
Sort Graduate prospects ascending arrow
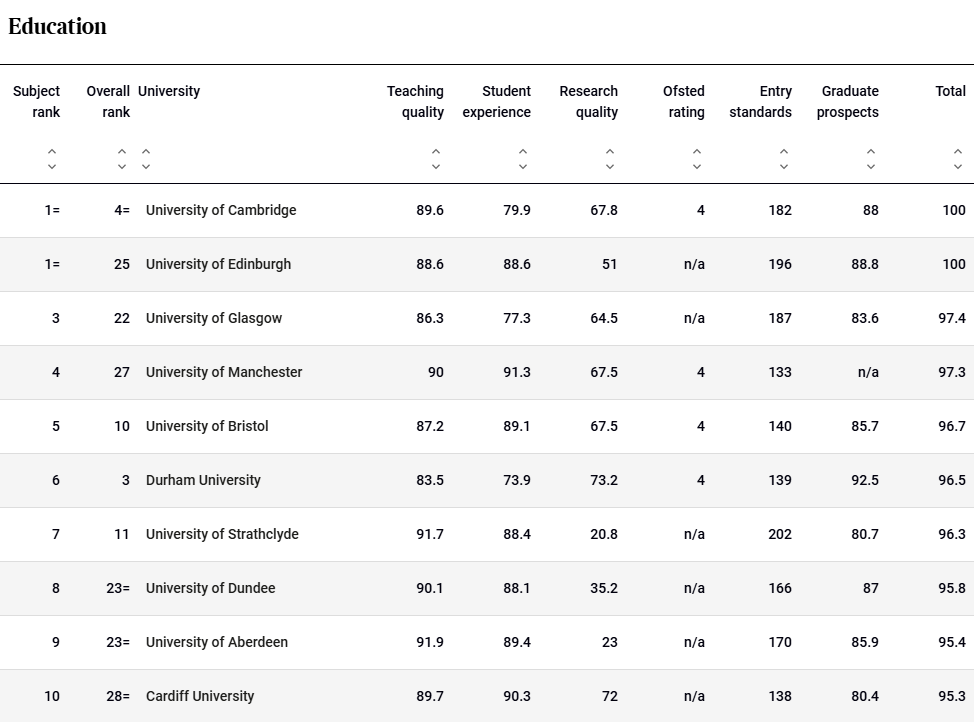pyautogui.click(x=871, y=151)
